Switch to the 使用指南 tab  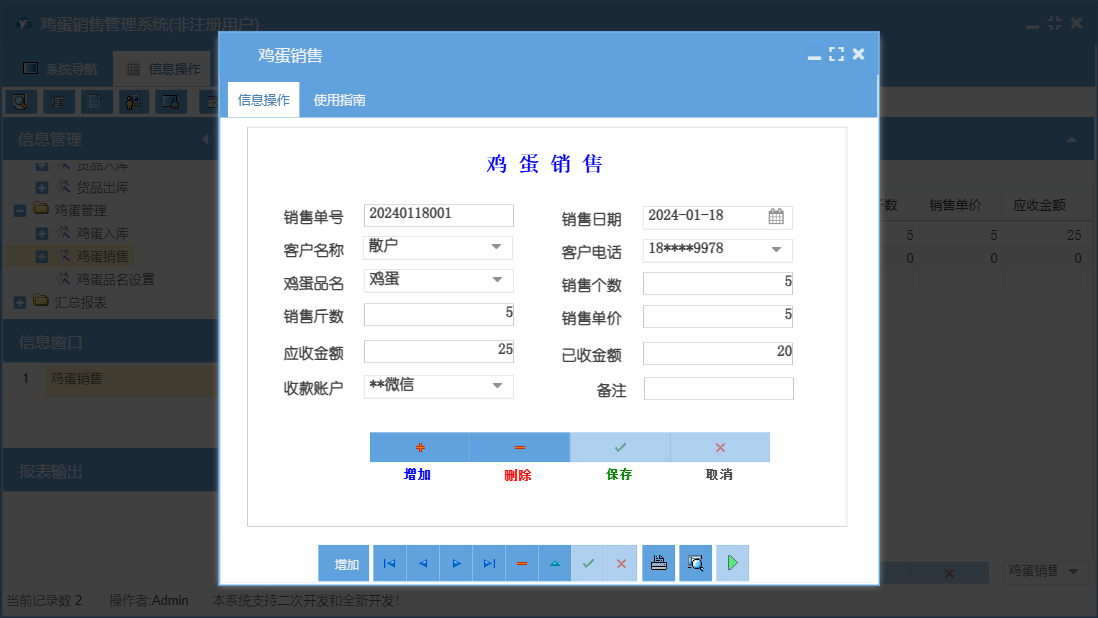pos(341,100)
